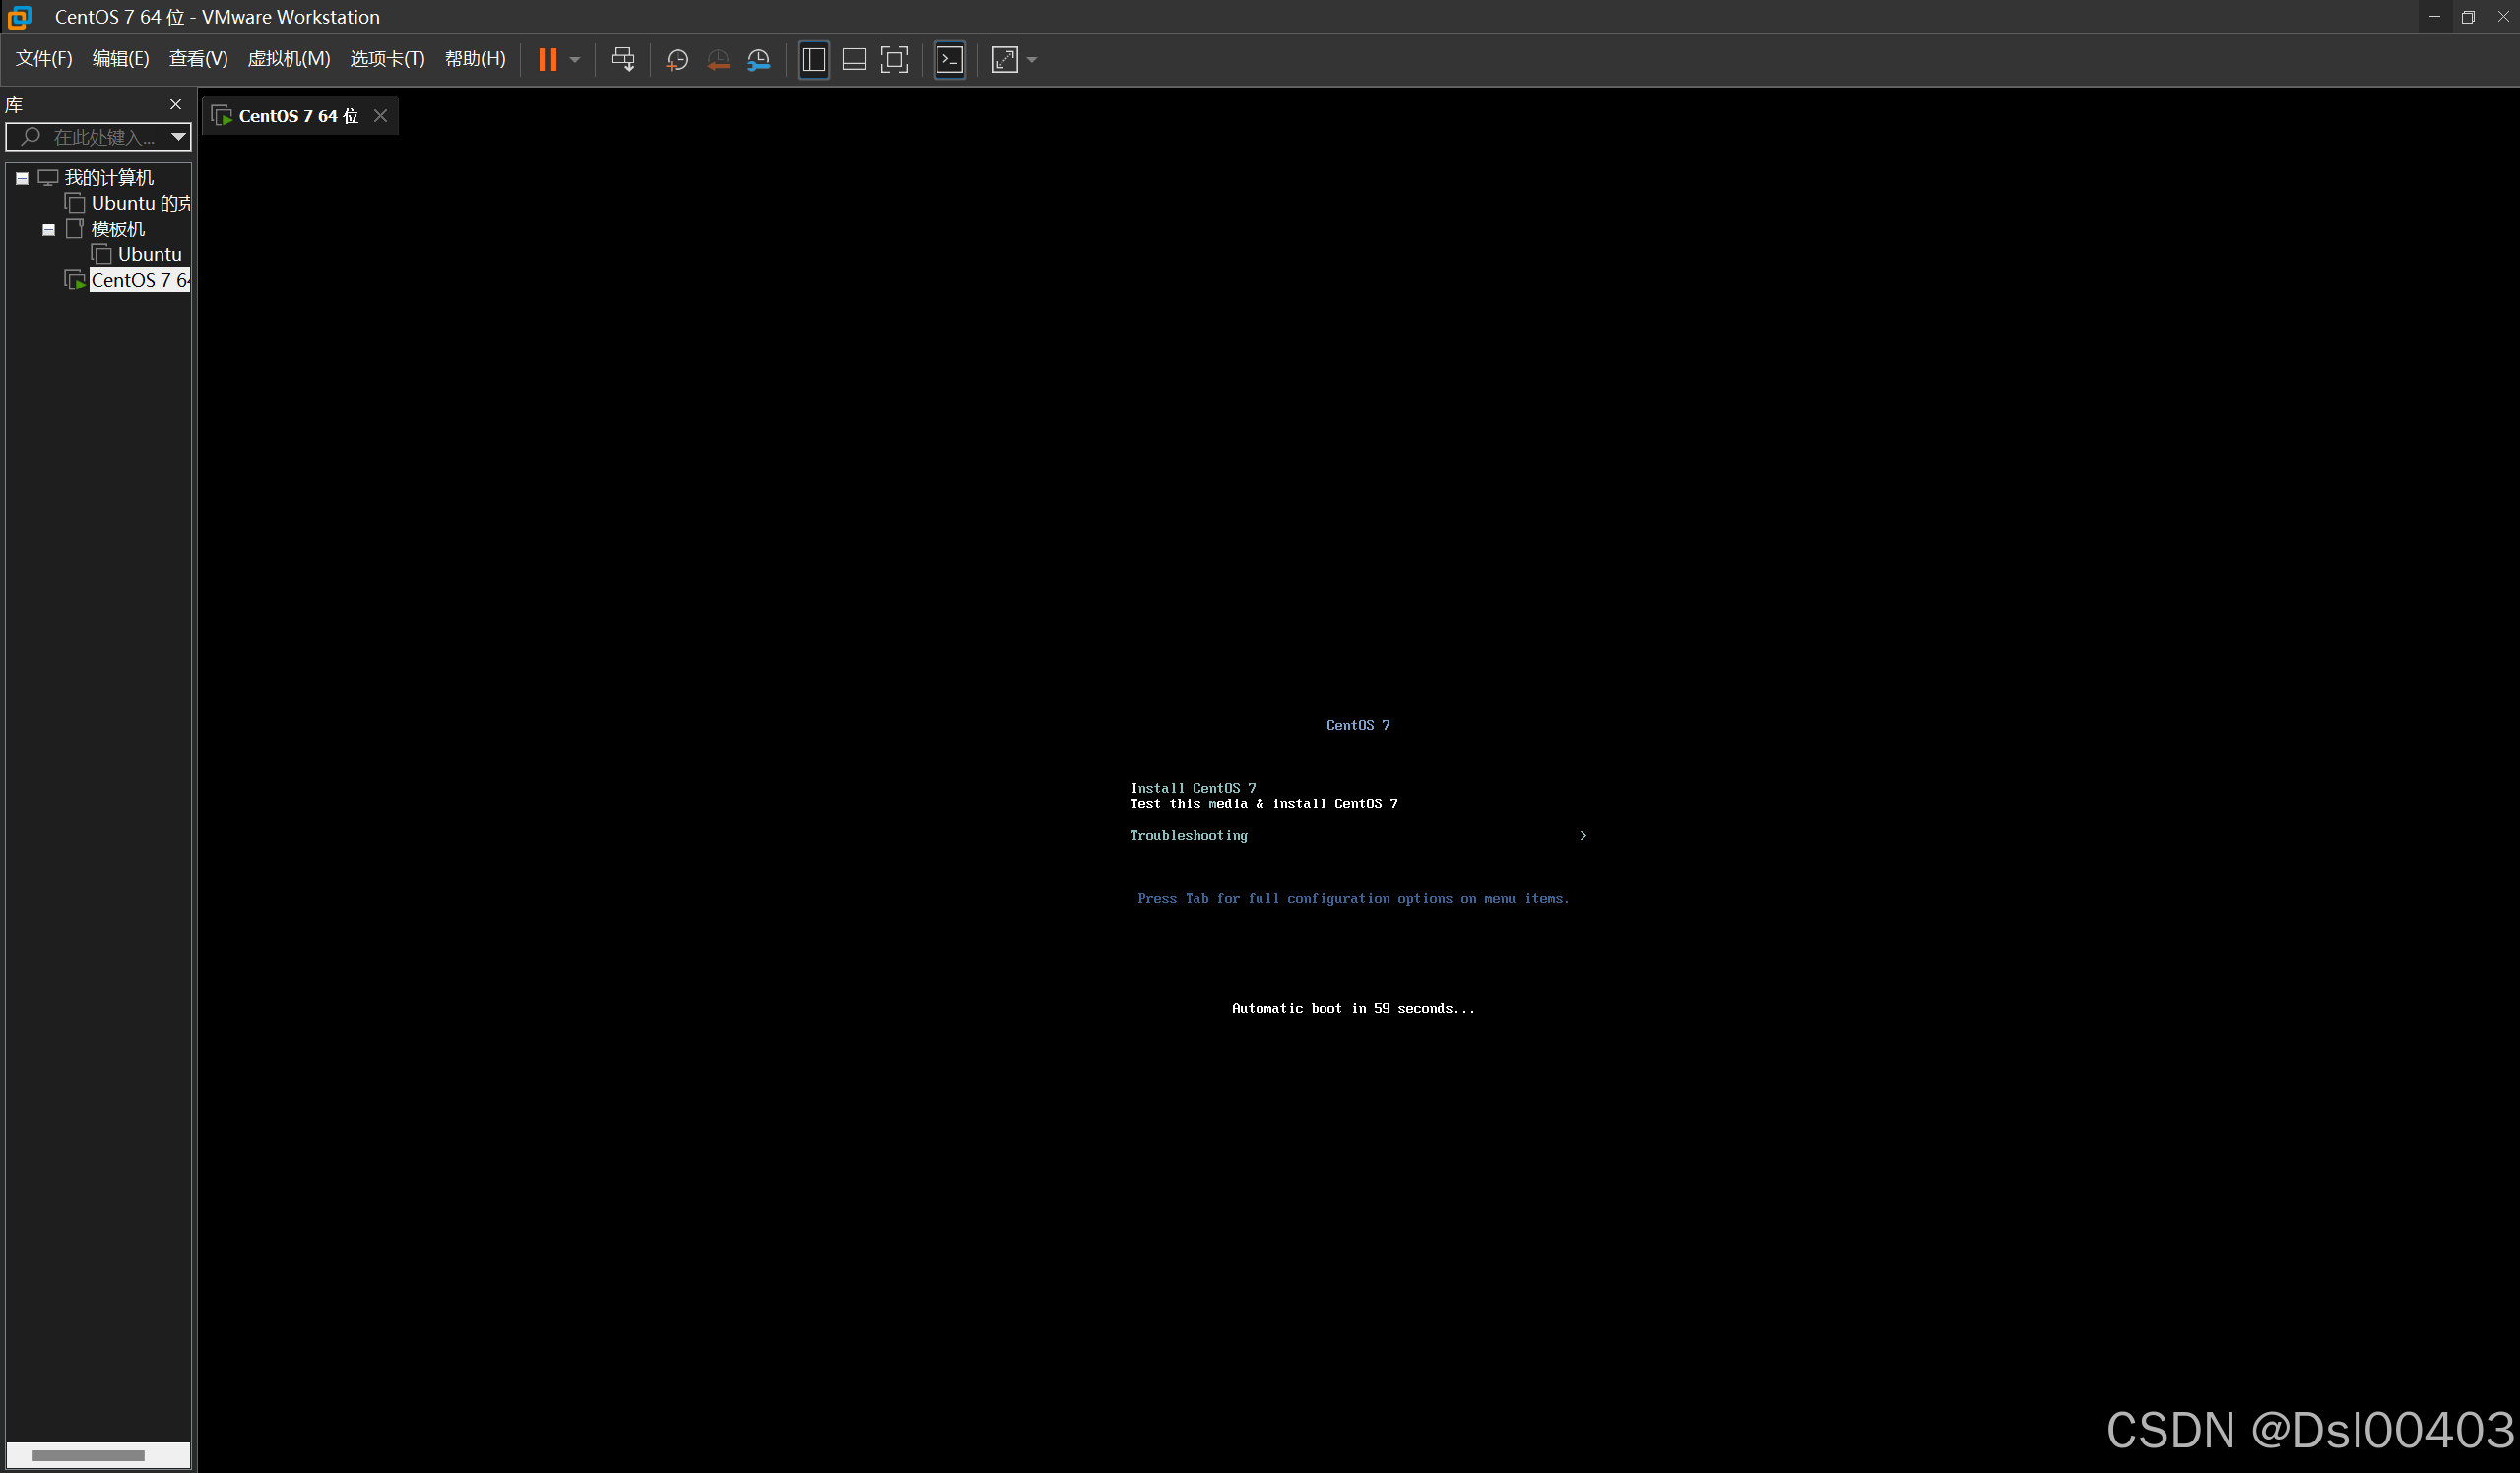Click the running CentOS VM icon in the library
Screen dimensions: 2520x1473
[75, 280]
